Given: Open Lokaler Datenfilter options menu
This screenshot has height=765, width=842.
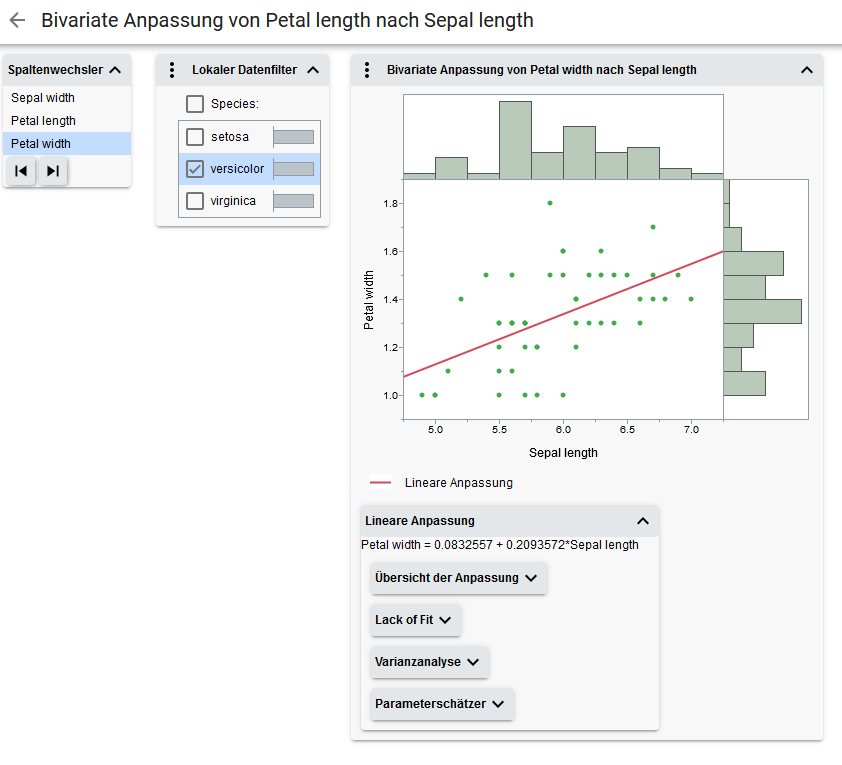Looking at the screenshot, I should click(171, 70).
